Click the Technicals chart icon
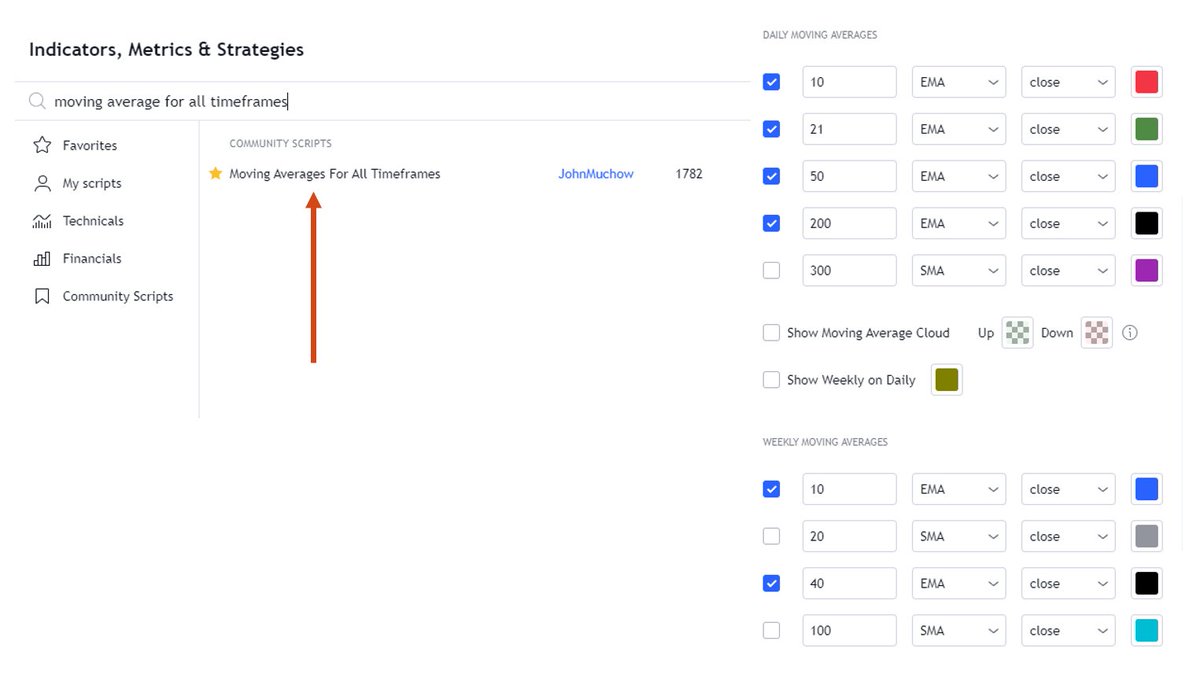Screen dimensions: 1200x678 [x=42, y=221]
